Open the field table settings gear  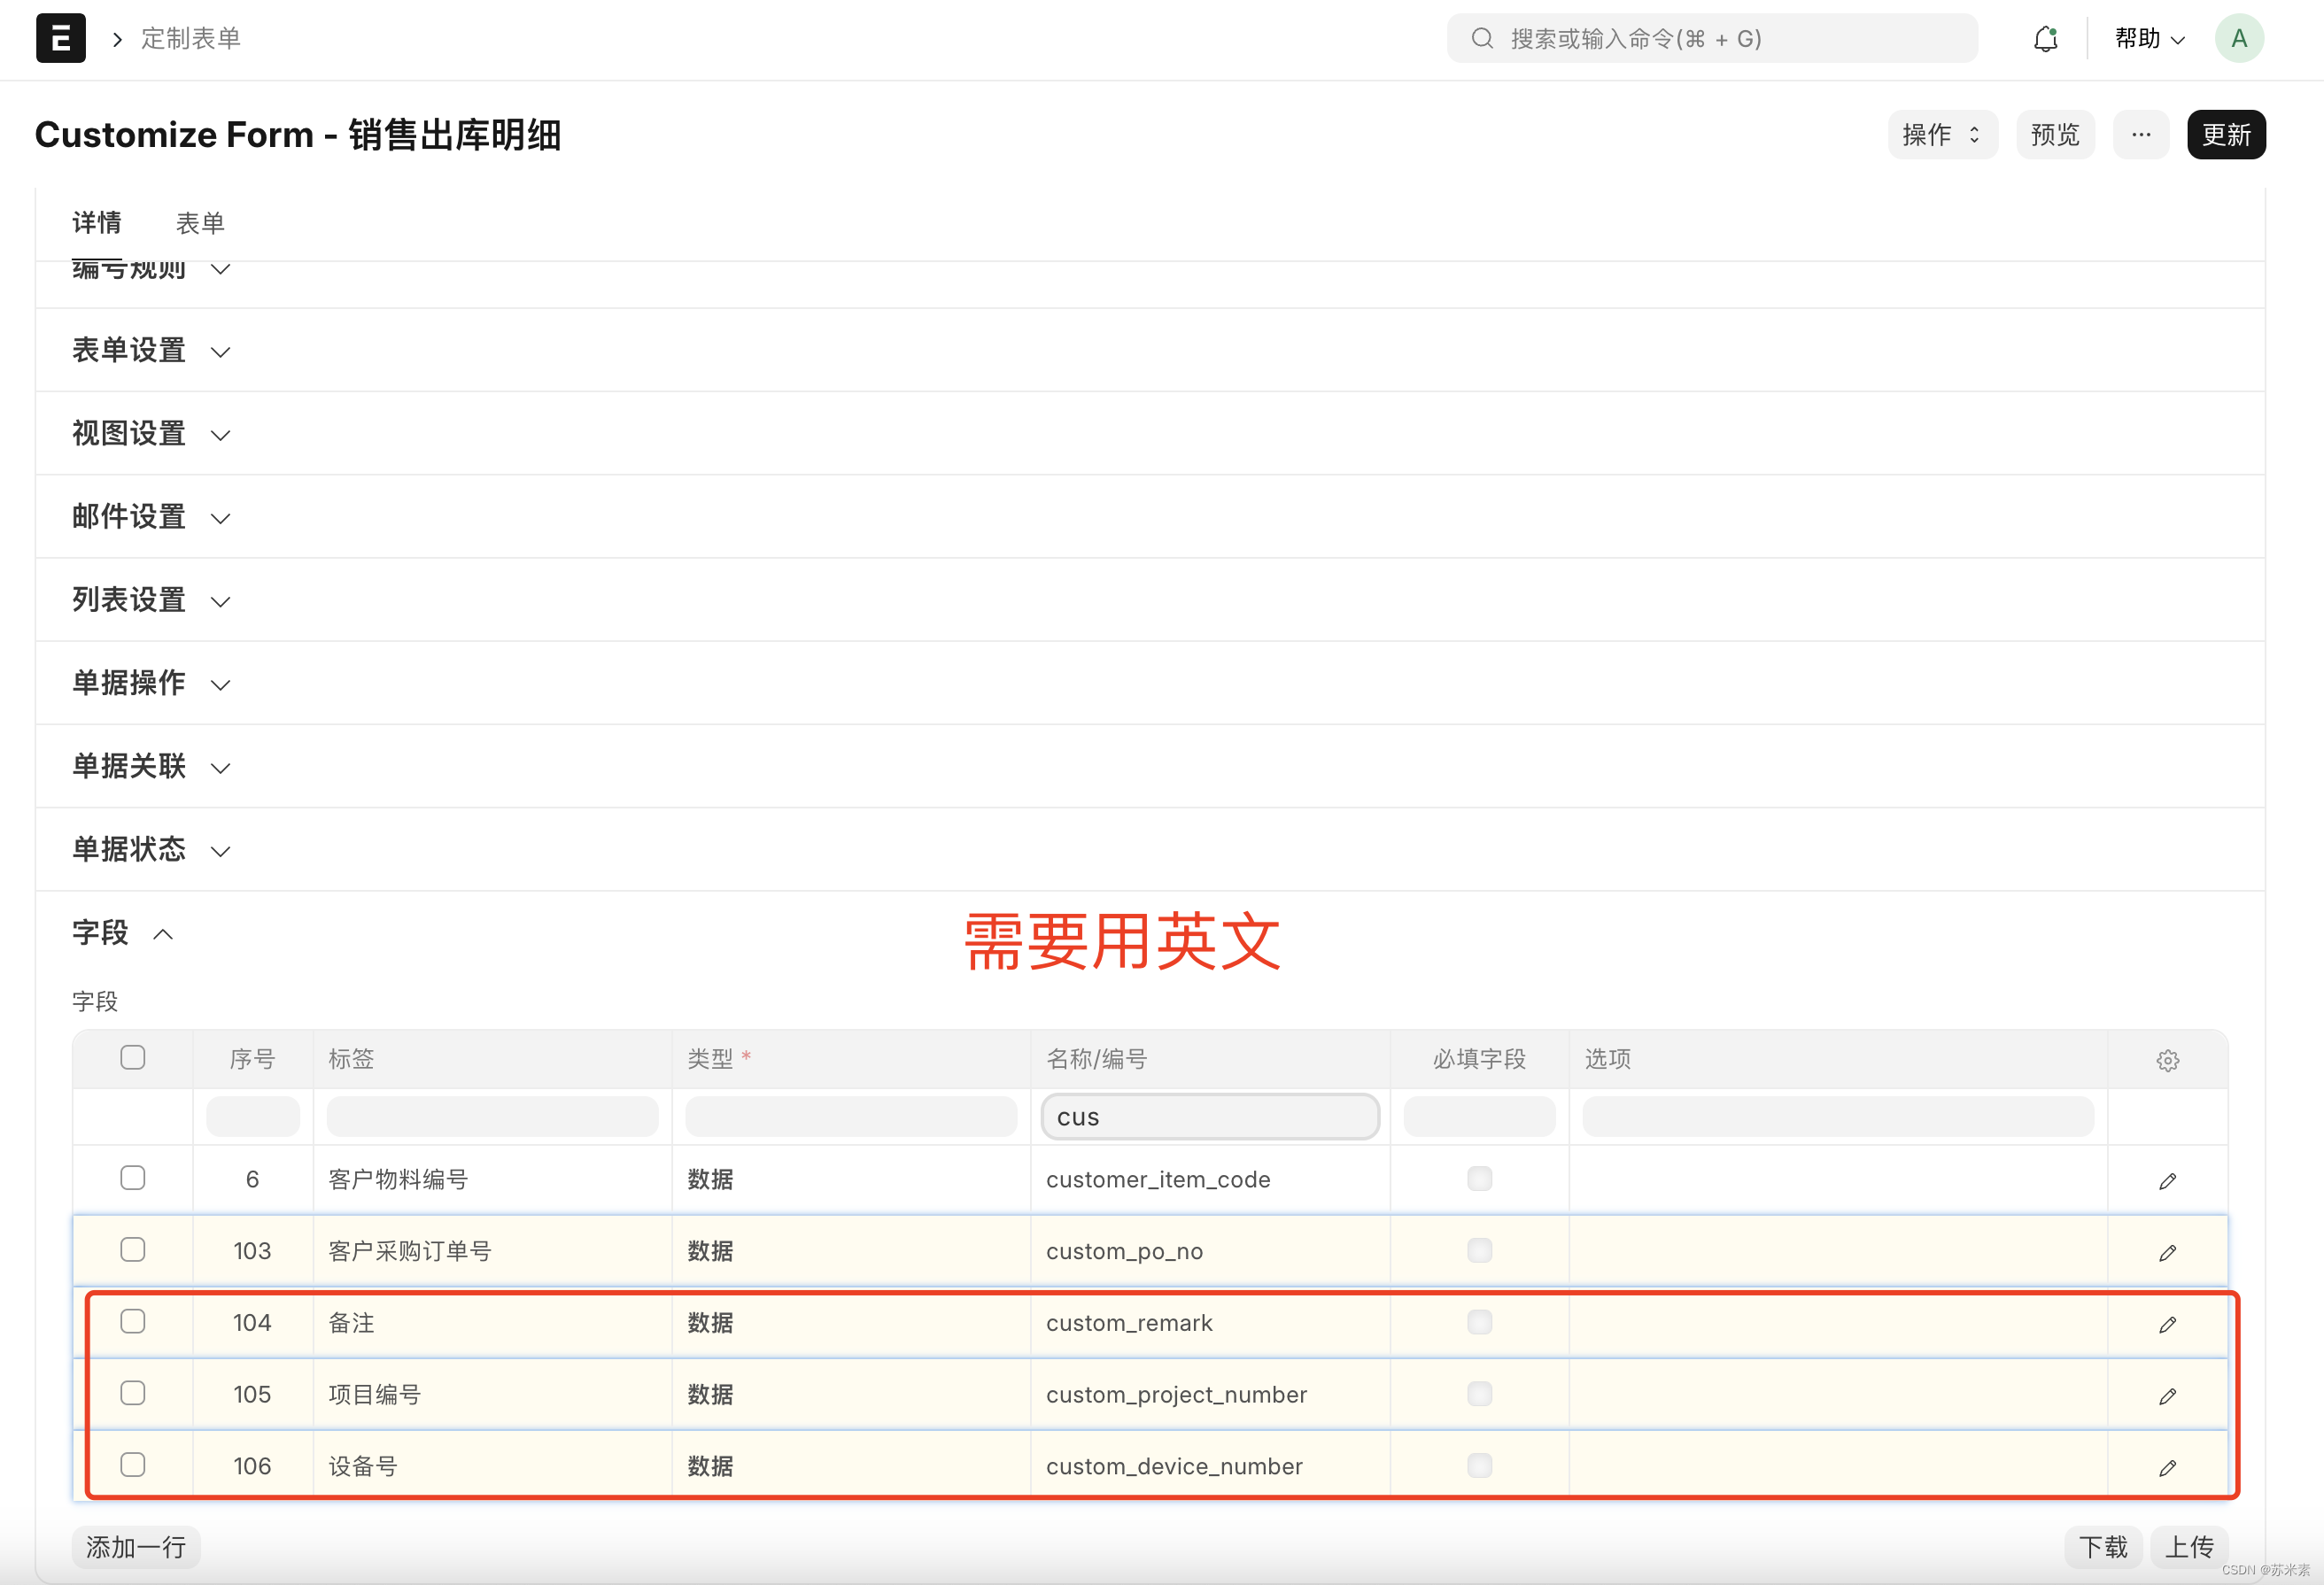pos(2168,1060)
